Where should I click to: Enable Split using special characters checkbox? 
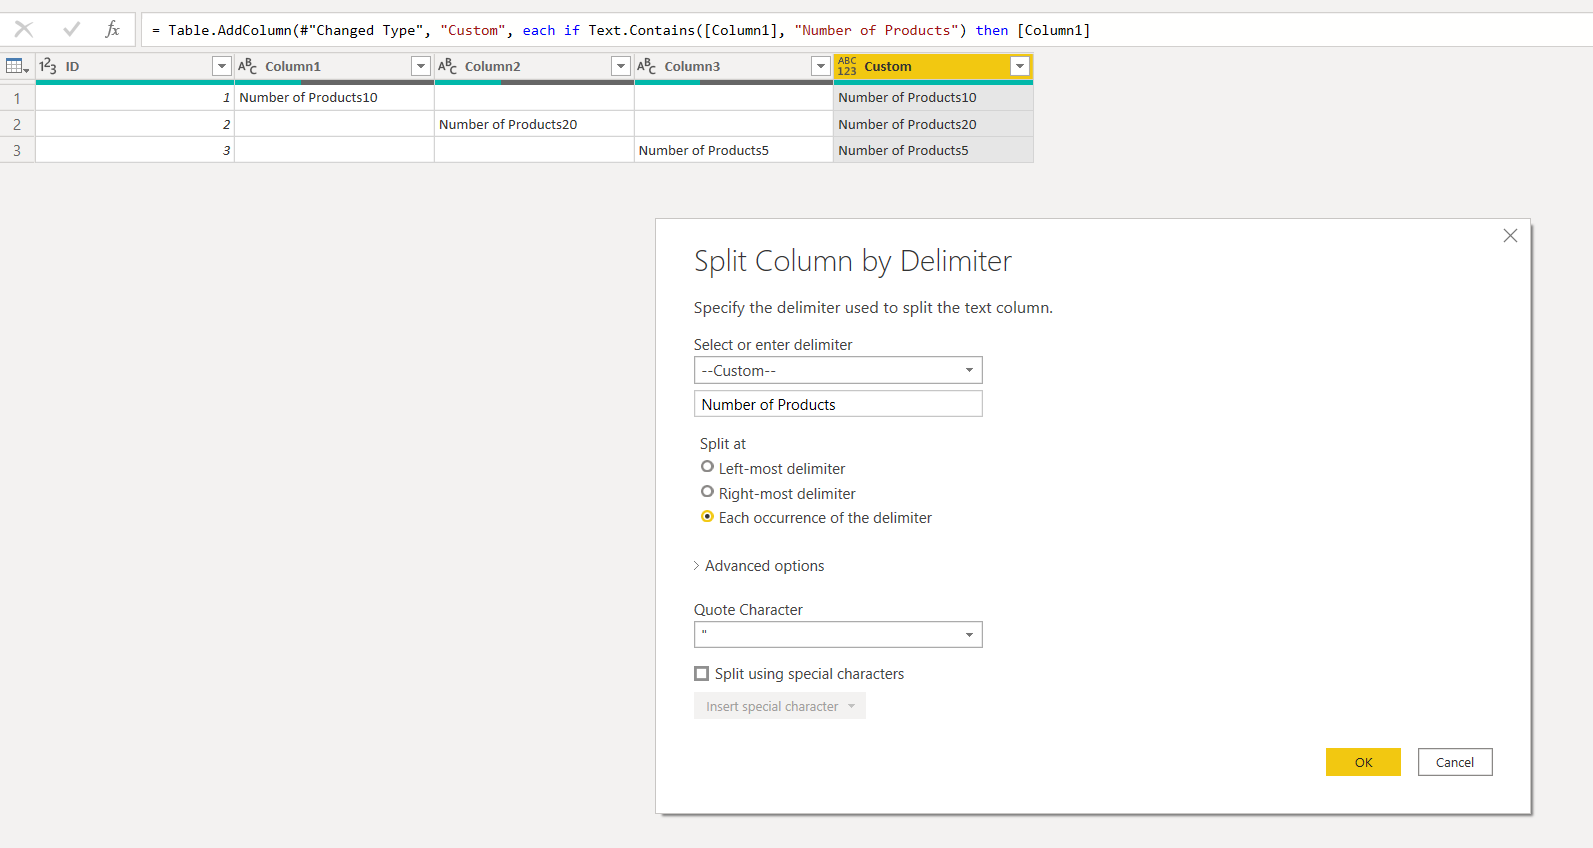pos(702,674)
